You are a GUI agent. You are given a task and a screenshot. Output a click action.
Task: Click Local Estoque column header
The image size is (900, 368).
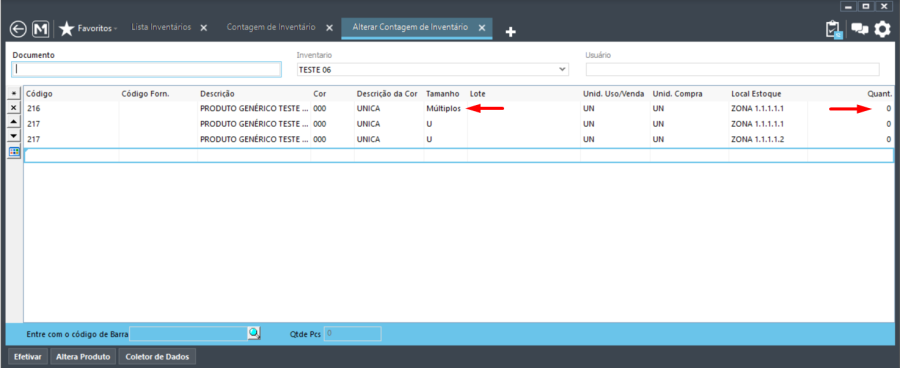coord(757,94)
